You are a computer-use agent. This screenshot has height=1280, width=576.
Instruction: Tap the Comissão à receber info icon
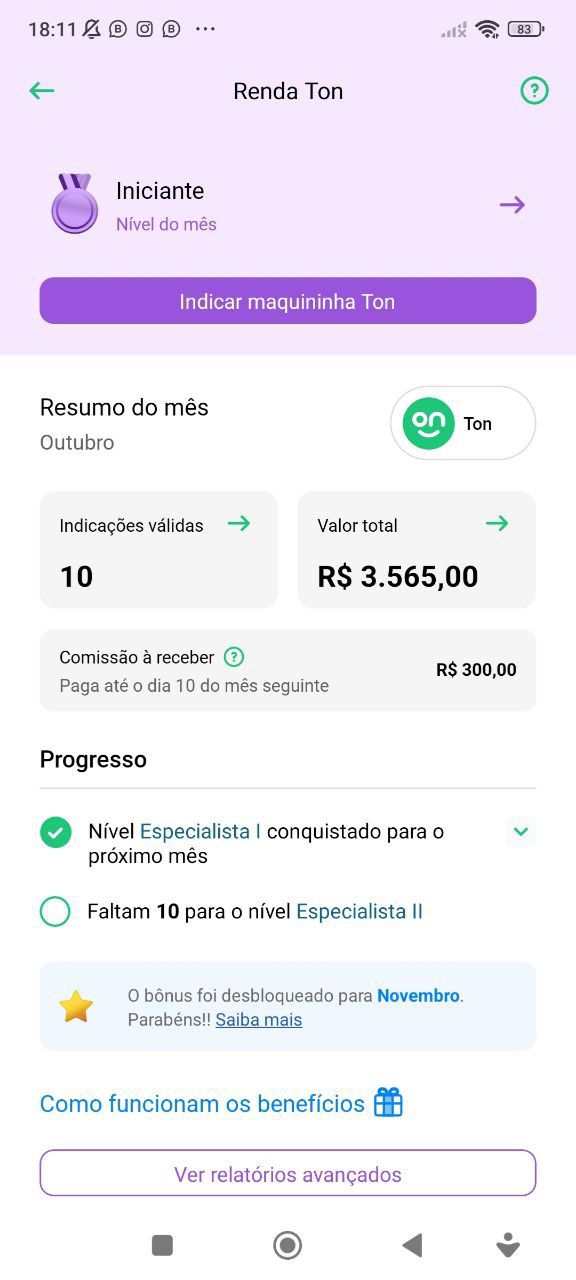point(234,657)
